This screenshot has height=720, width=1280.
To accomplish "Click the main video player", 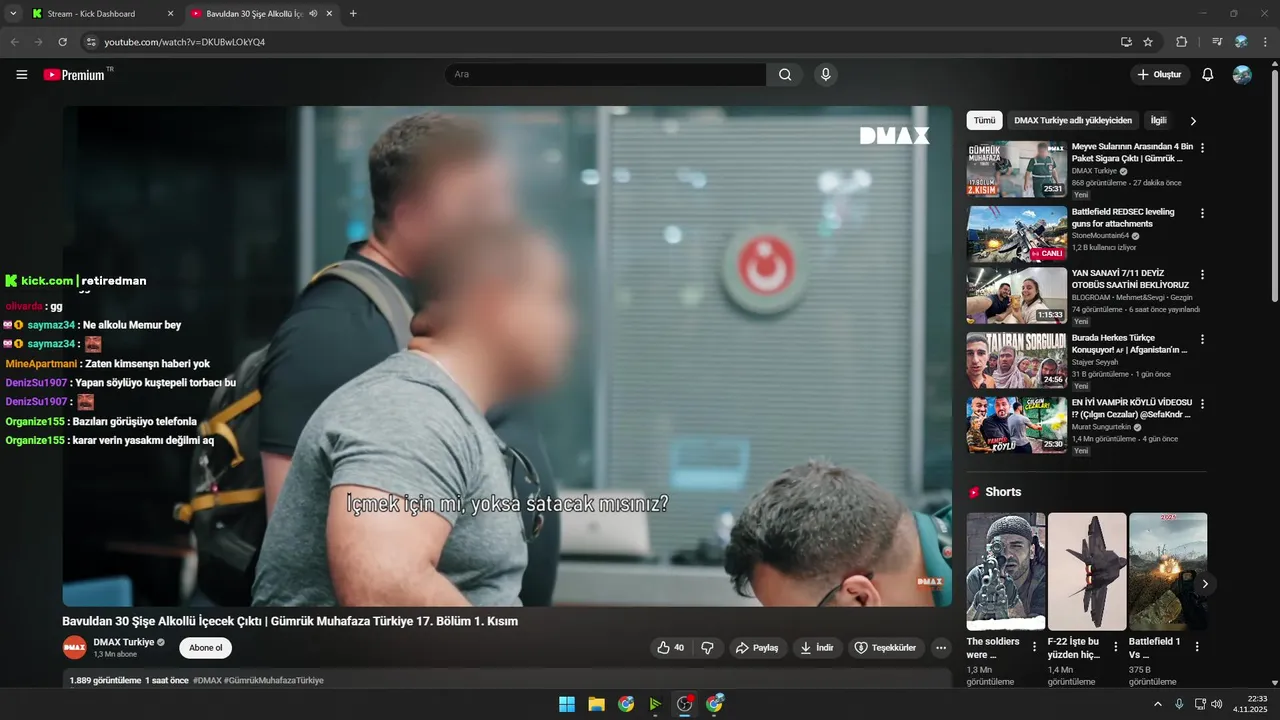I will point(507,356).
